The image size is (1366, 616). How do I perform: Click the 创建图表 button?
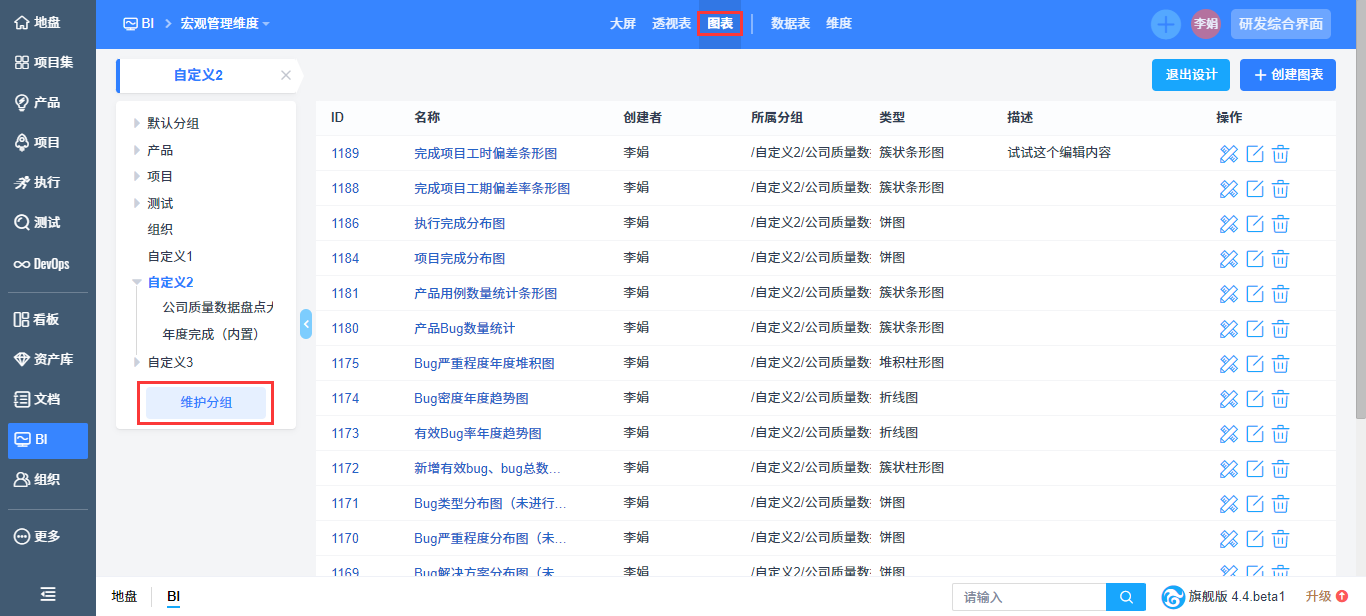[1287, 75]
